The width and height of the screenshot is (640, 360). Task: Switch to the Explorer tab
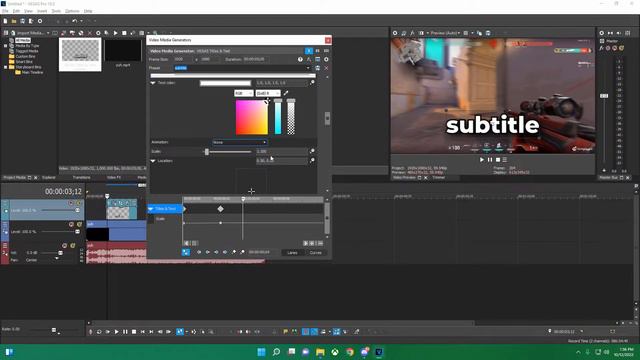(x=49, y=178)
